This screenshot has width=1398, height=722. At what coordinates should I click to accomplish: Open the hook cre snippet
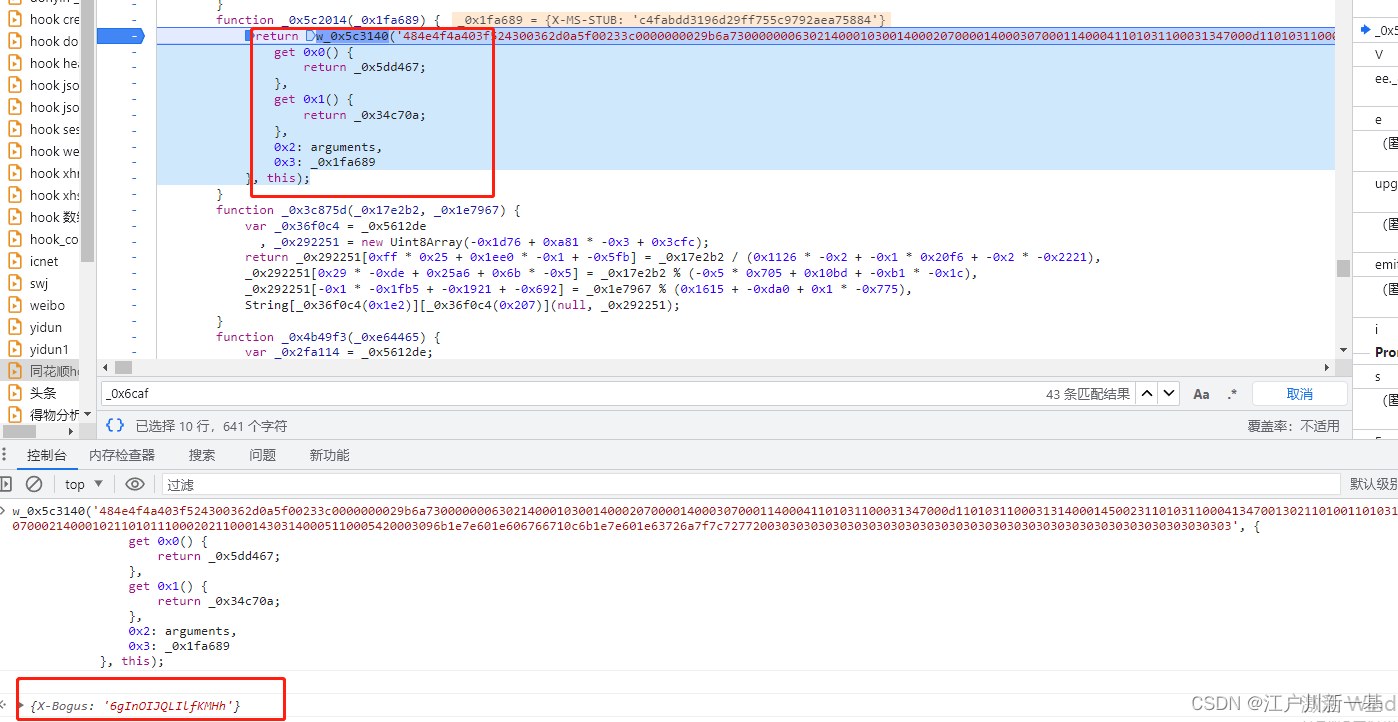coord(54,19)
